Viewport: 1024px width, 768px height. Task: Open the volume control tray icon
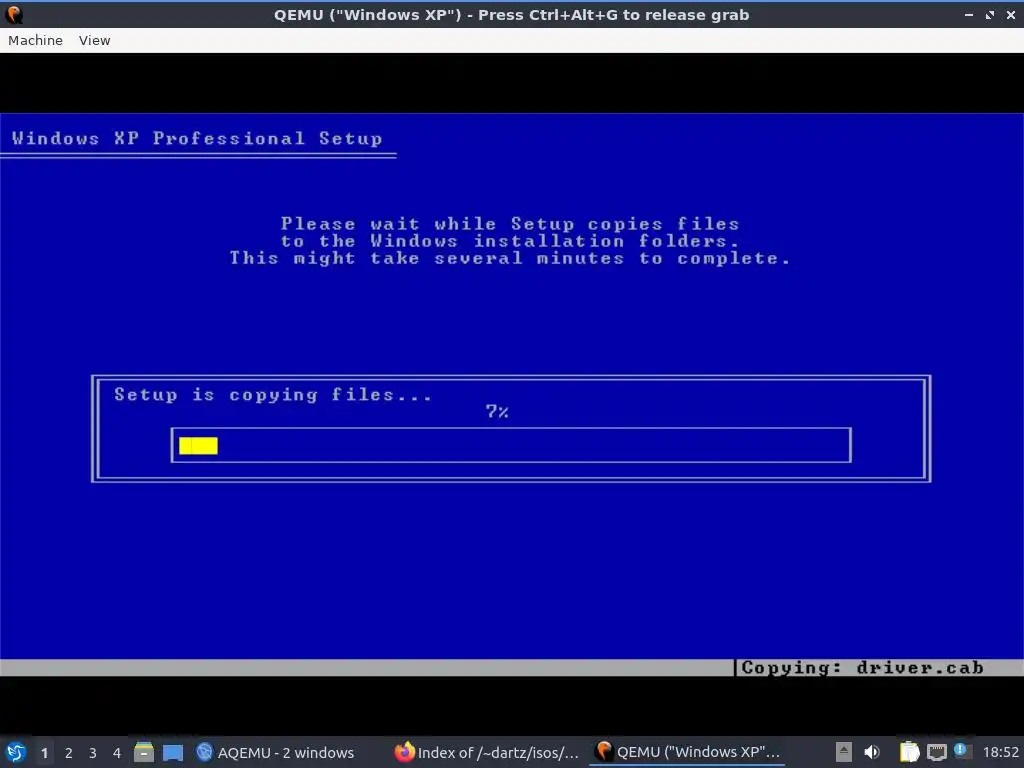tap(872, 752)
